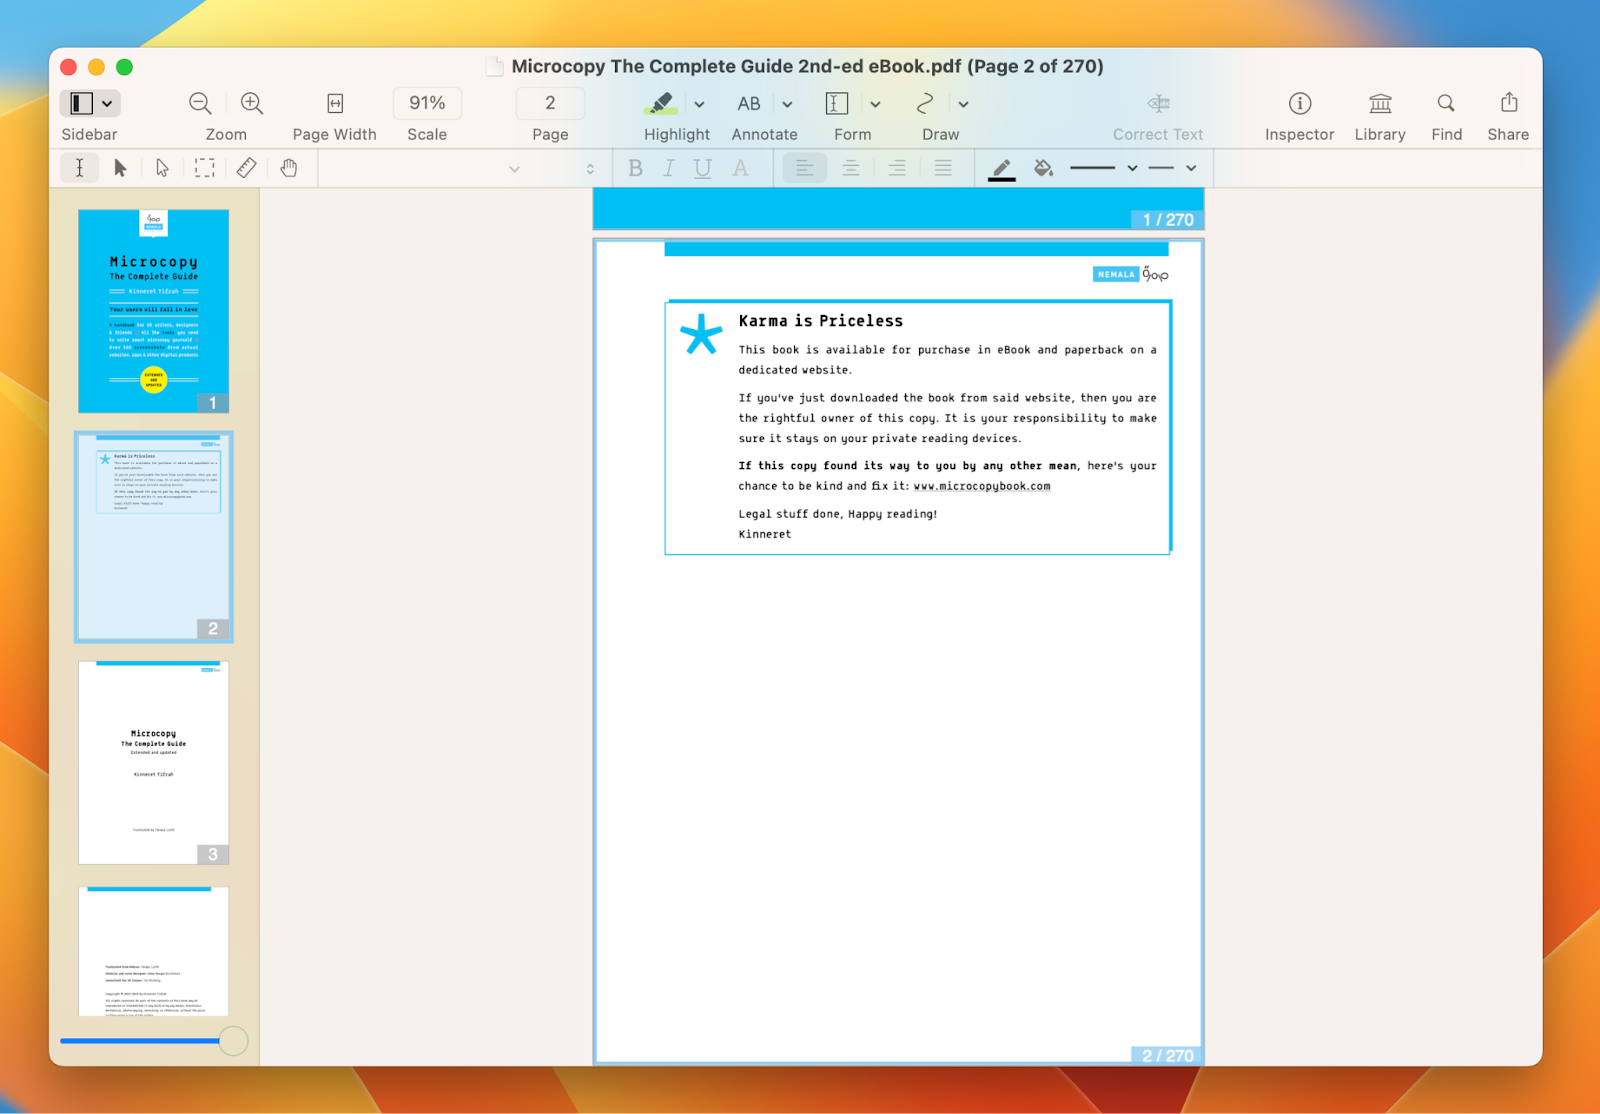Image resolution: width=1600 pixels, height=1114 pixels.
Task: Open the Library
Action: 1380,103
